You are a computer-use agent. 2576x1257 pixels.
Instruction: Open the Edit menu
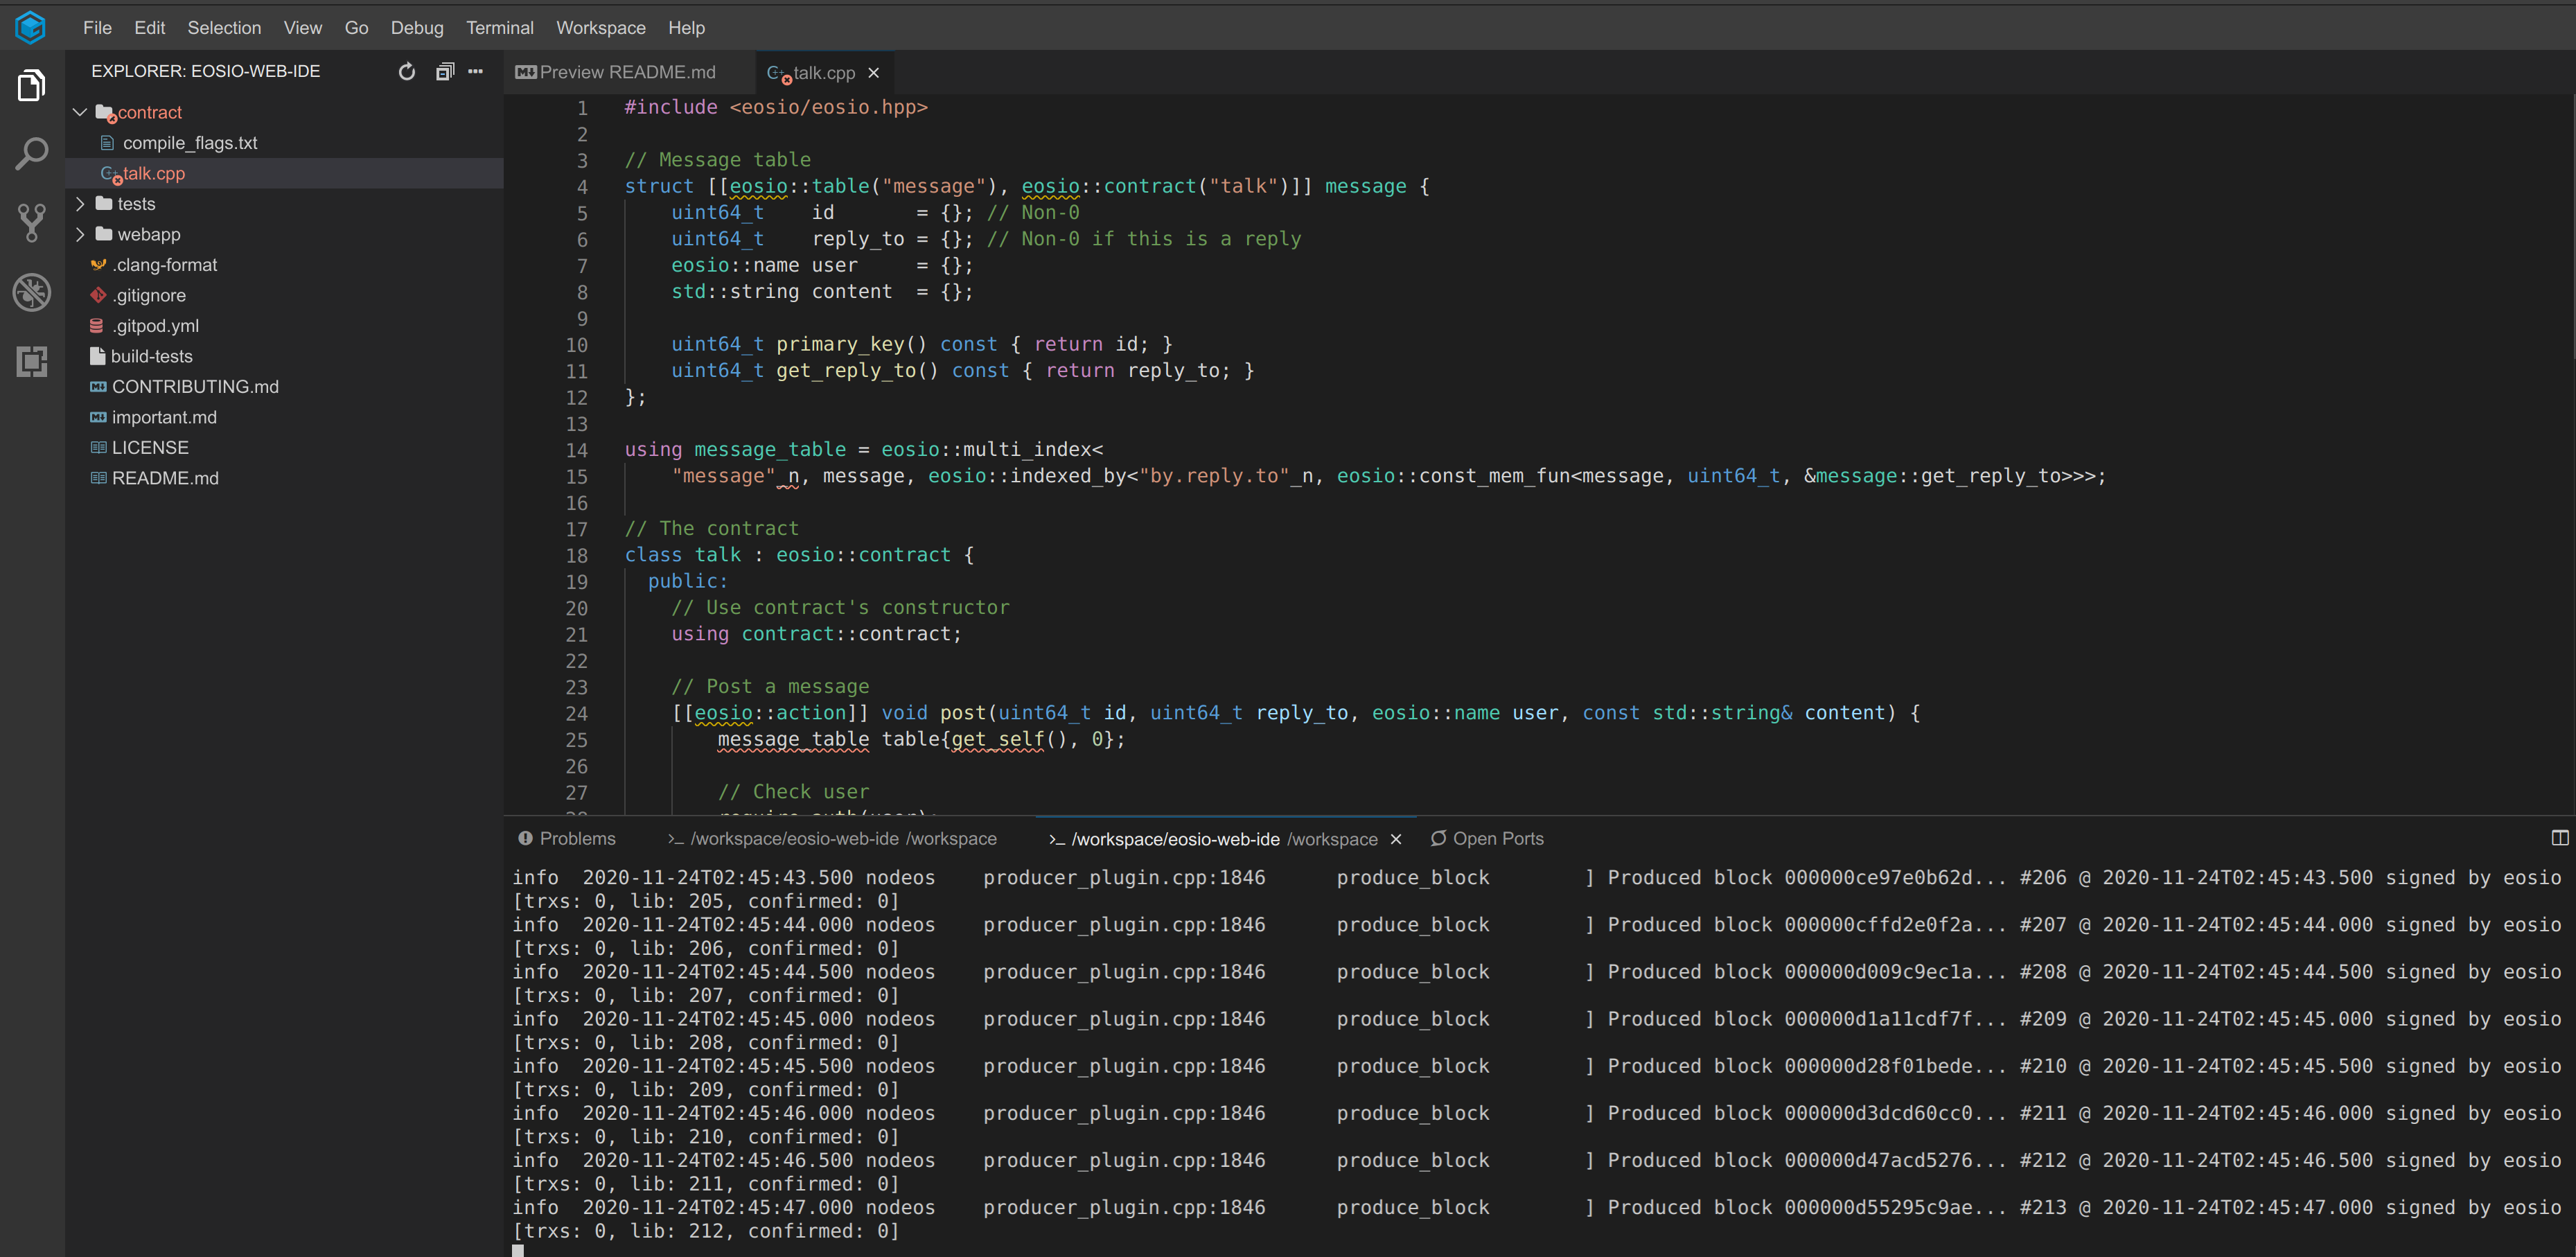[x=149, y=28]
